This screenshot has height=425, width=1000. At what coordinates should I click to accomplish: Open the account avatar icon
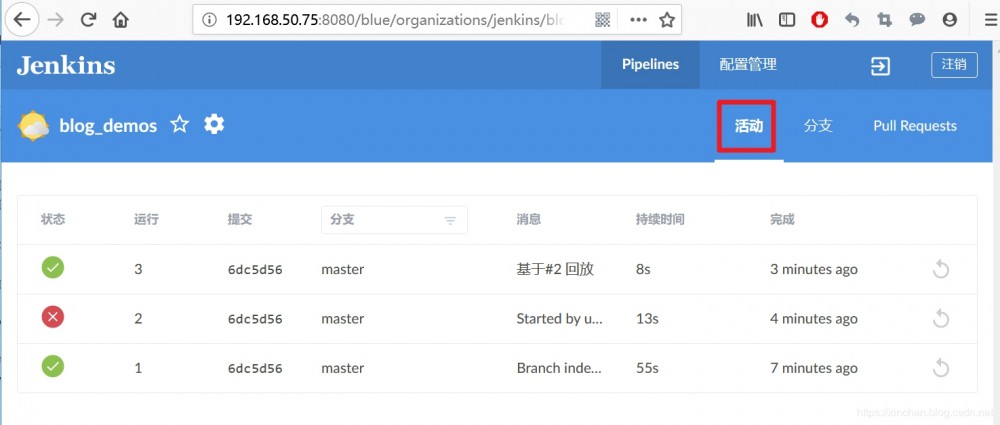click(950, 20)
